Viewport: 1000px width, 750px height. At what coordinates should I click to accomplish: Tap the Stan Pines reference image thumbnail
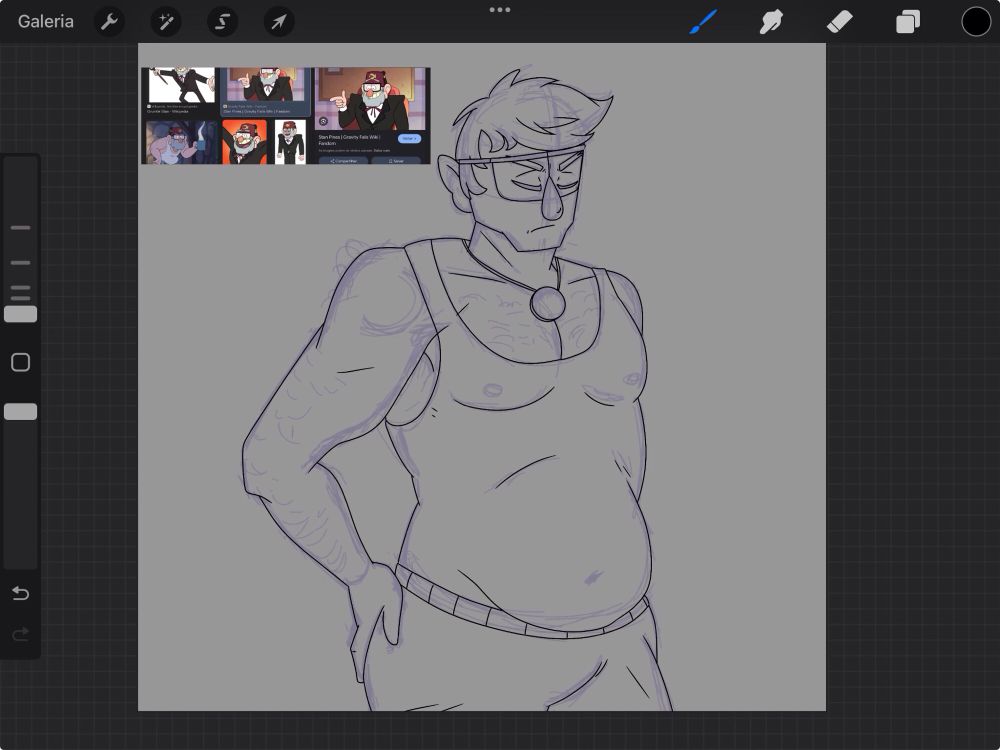(x=371, y=99)
